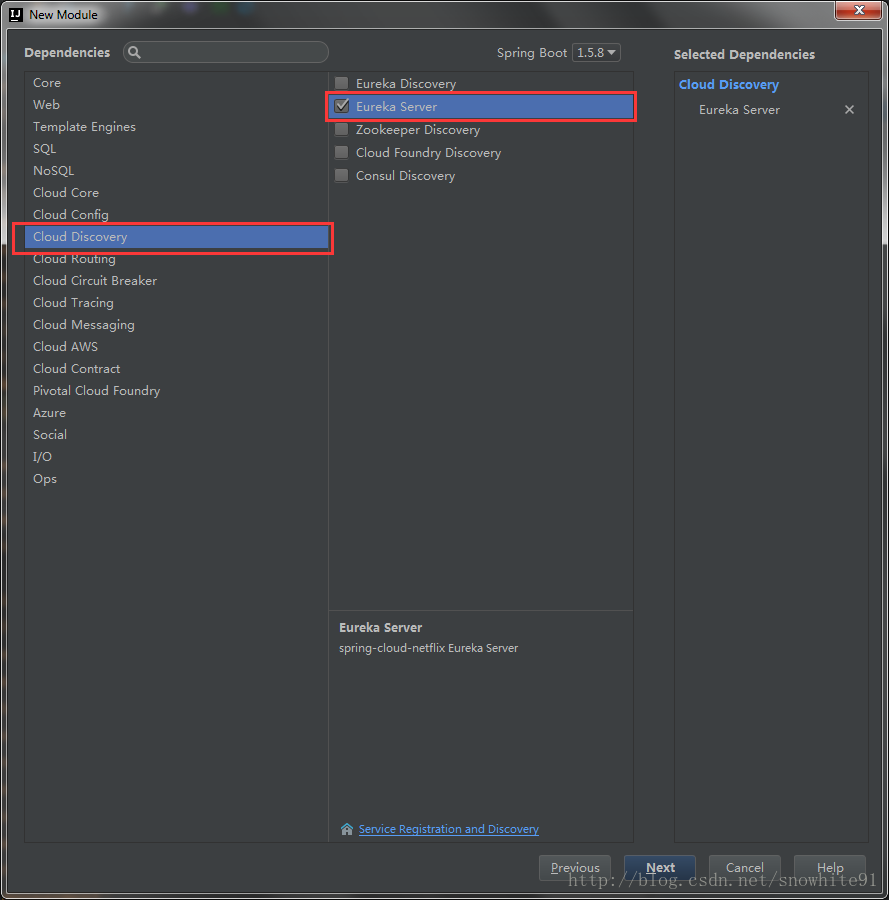Image resolution: width=889 pixels, height=900 pixels.
Task: Check the Cloud Foundry Discovery option
Action: 341,152
